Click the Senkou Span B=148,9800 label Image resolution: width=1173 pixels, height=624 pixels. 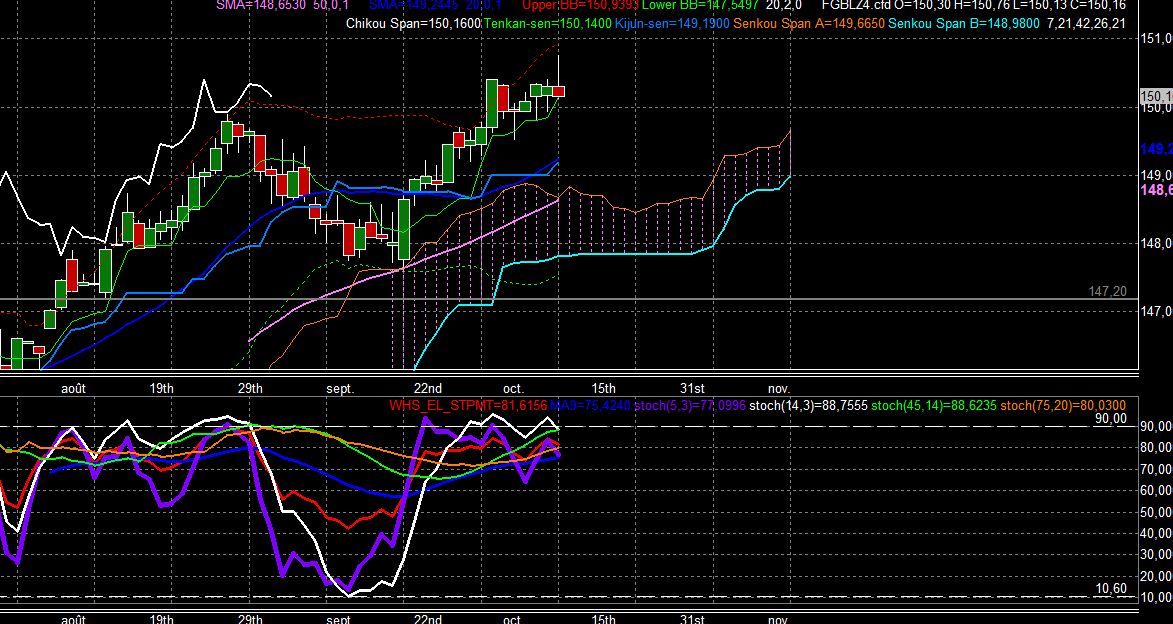tap(964, 24)
